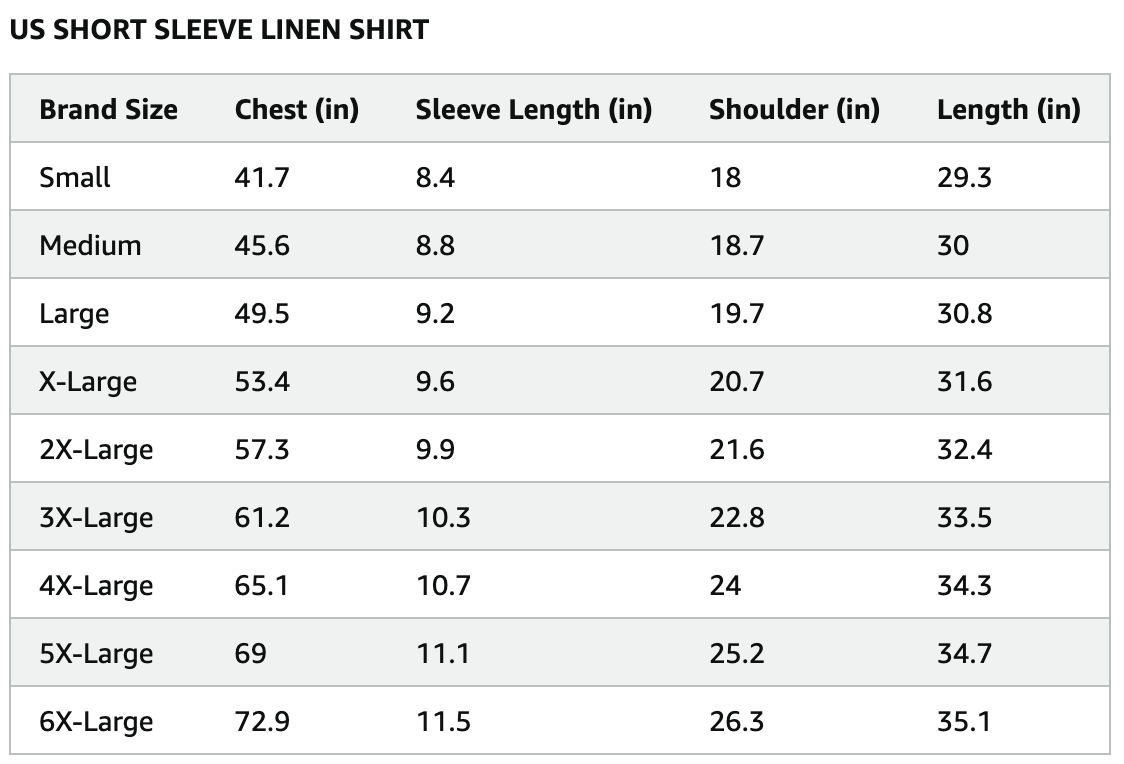Viewport: 1124px width, 764px height.
Task: Click the Length (in) column header
Action: 1008,109
